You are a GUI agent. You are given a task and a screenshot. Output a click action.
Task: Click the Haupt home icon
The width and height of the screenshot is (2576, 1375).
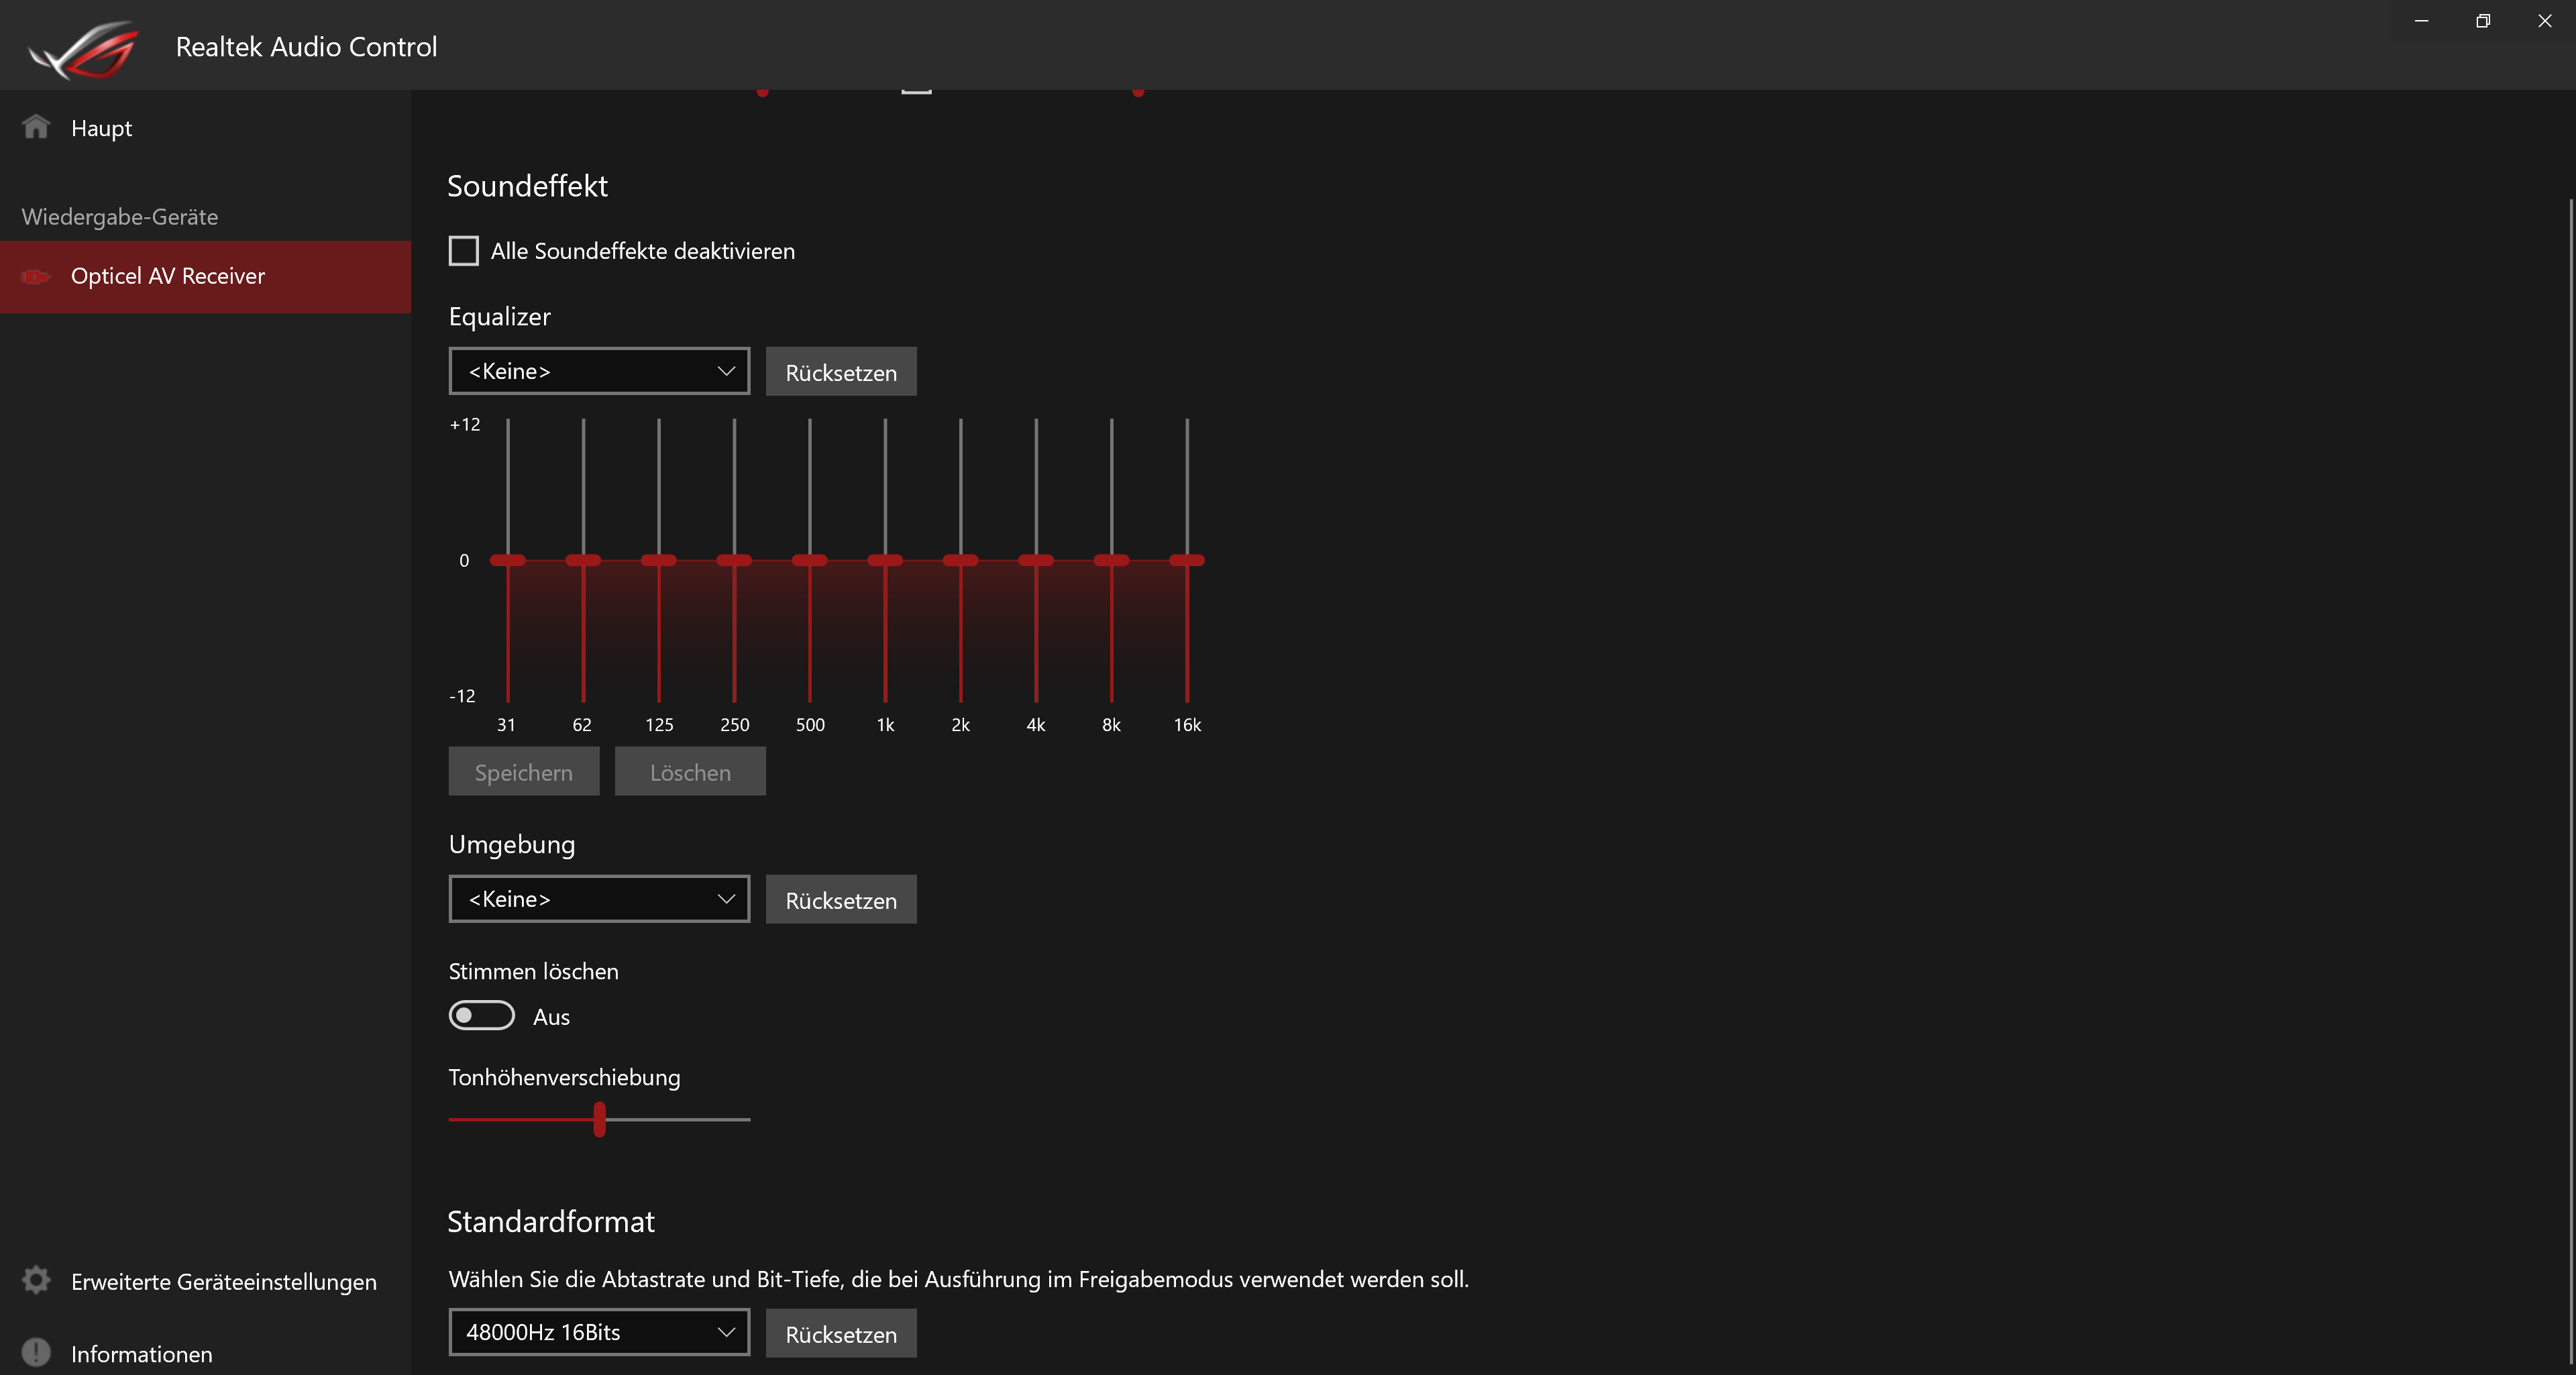[36, 127]
